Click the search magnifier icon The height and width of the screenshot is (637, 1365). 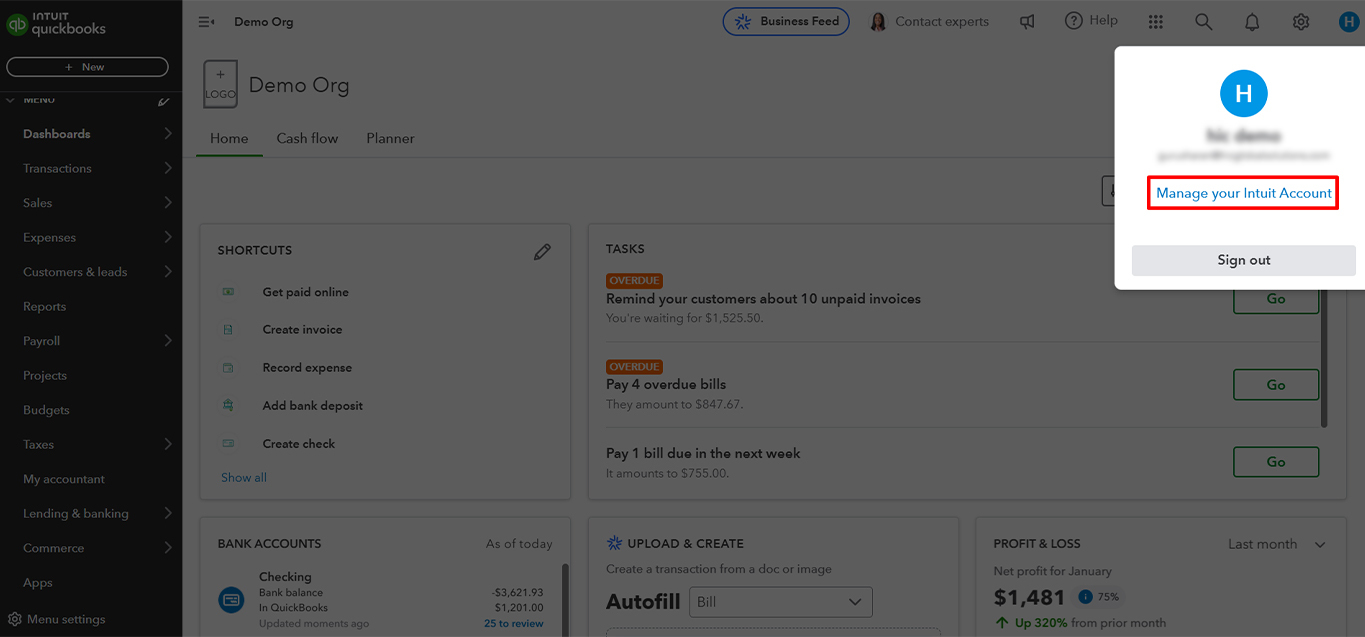click(1204, 21)
